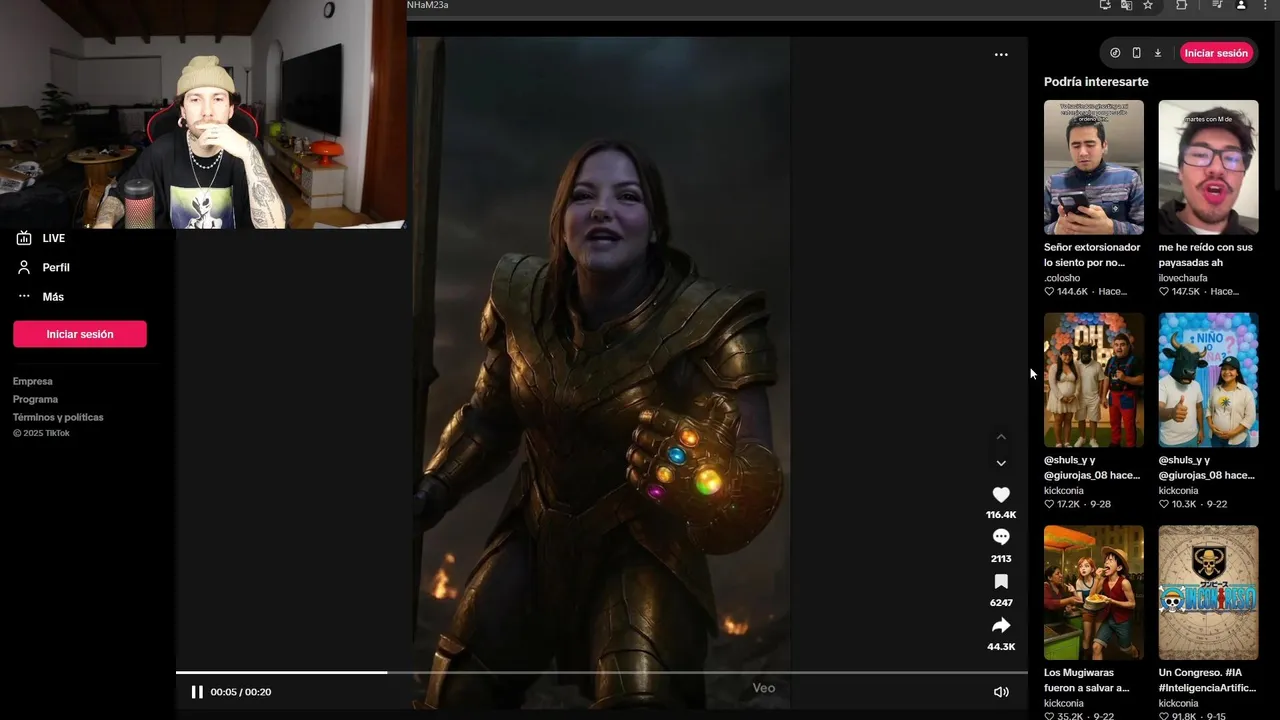Go to previous video up chevron

(x=1001, y=437)
